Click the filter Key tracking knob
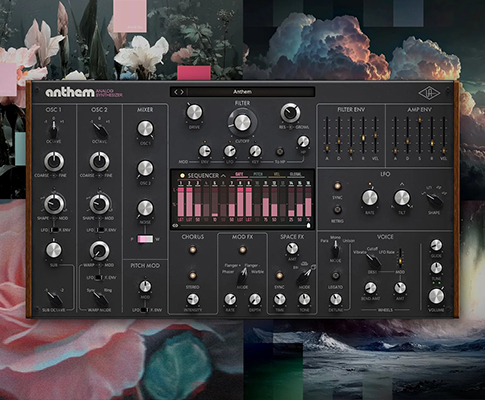The image size is (485, 400). (255, 151)
